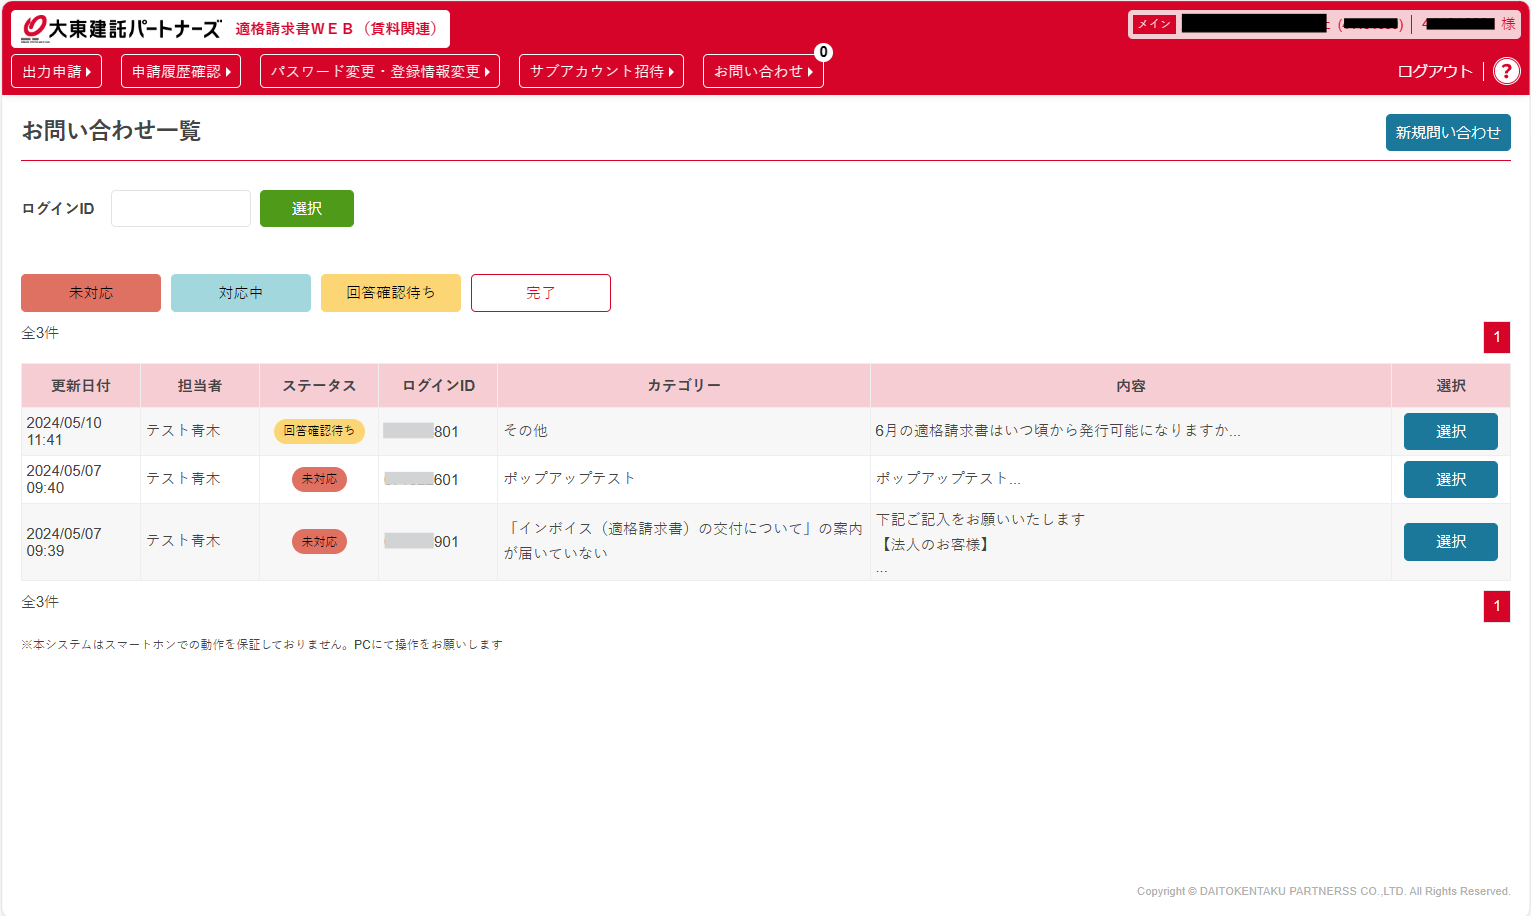Click the date 2024/05/07 09:39
Screen dimensions: 1531x916
(x=64, y=542)
